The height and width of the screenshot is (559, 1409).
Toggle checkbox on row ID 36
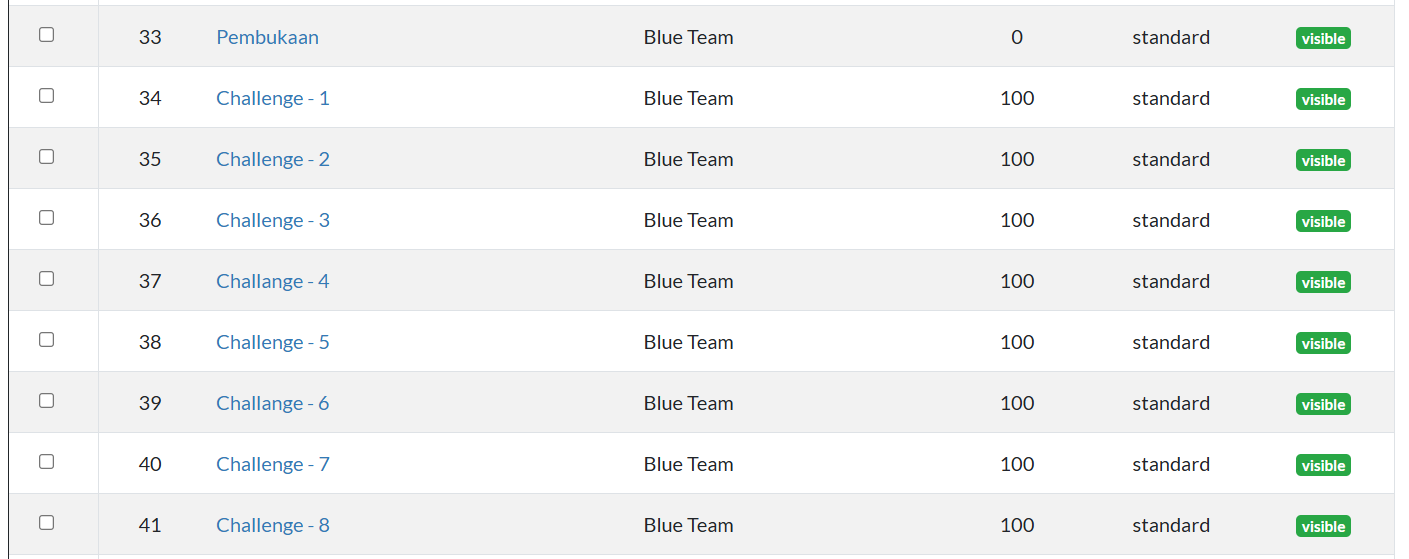click(x=46, y=218)
